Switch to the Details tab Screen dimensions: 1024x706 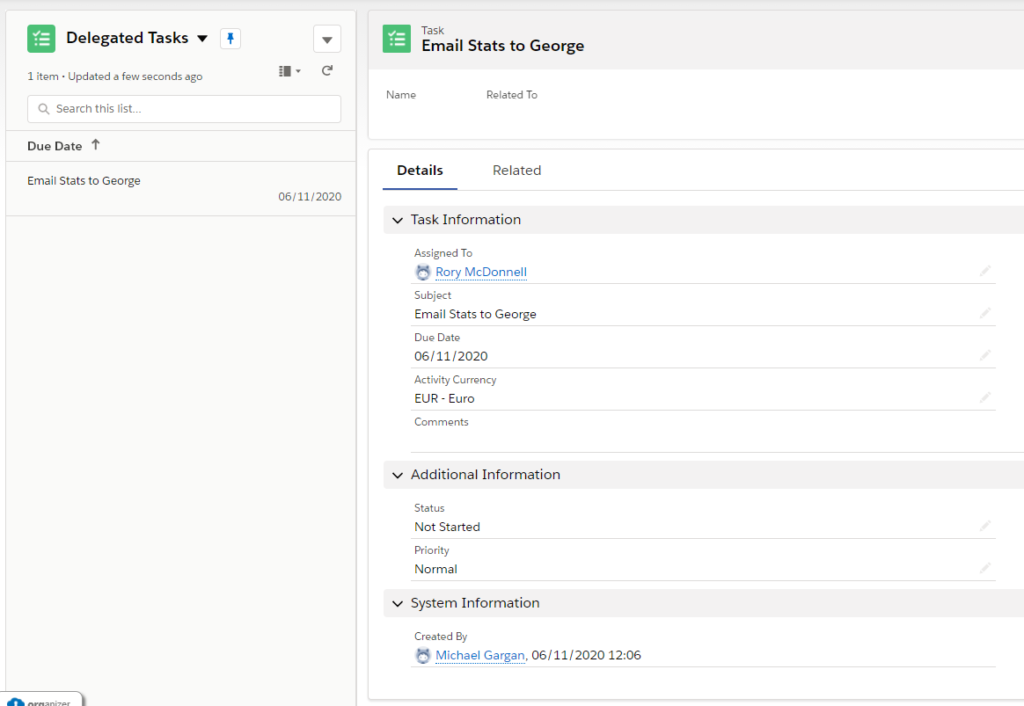420,170
